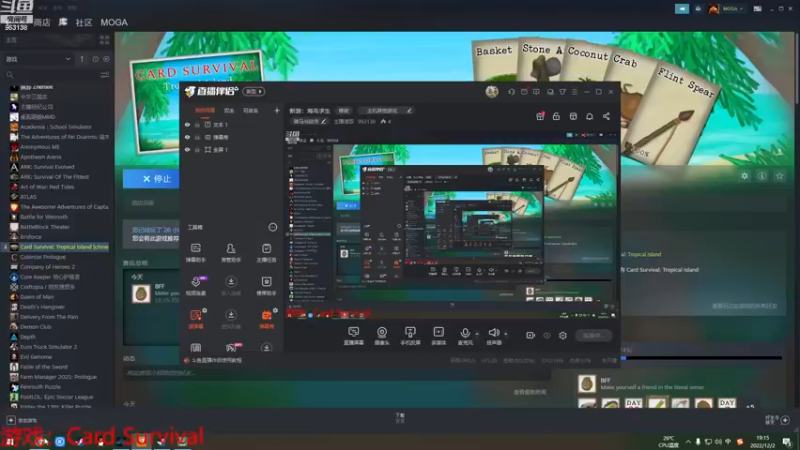Add a 多媒体 media source
This screenshot has width=800, height=450.
pos(439,336)
